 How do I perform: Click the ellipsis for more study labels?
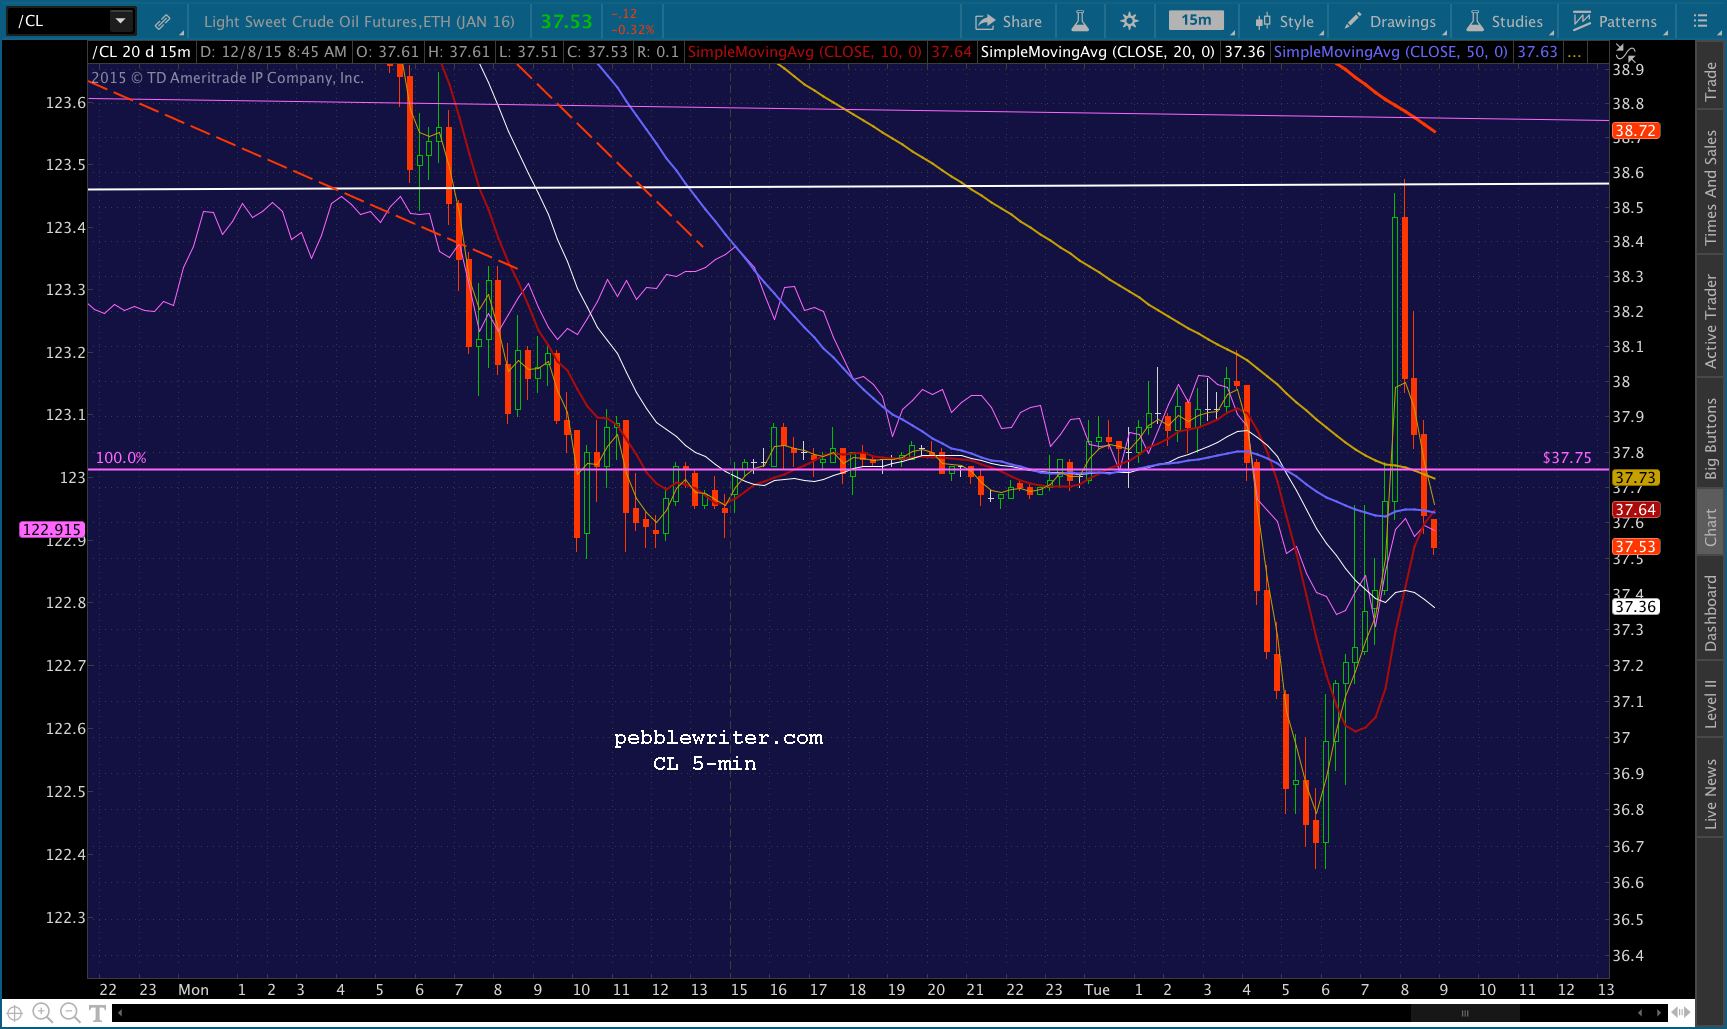click(x=1574, y=52)
